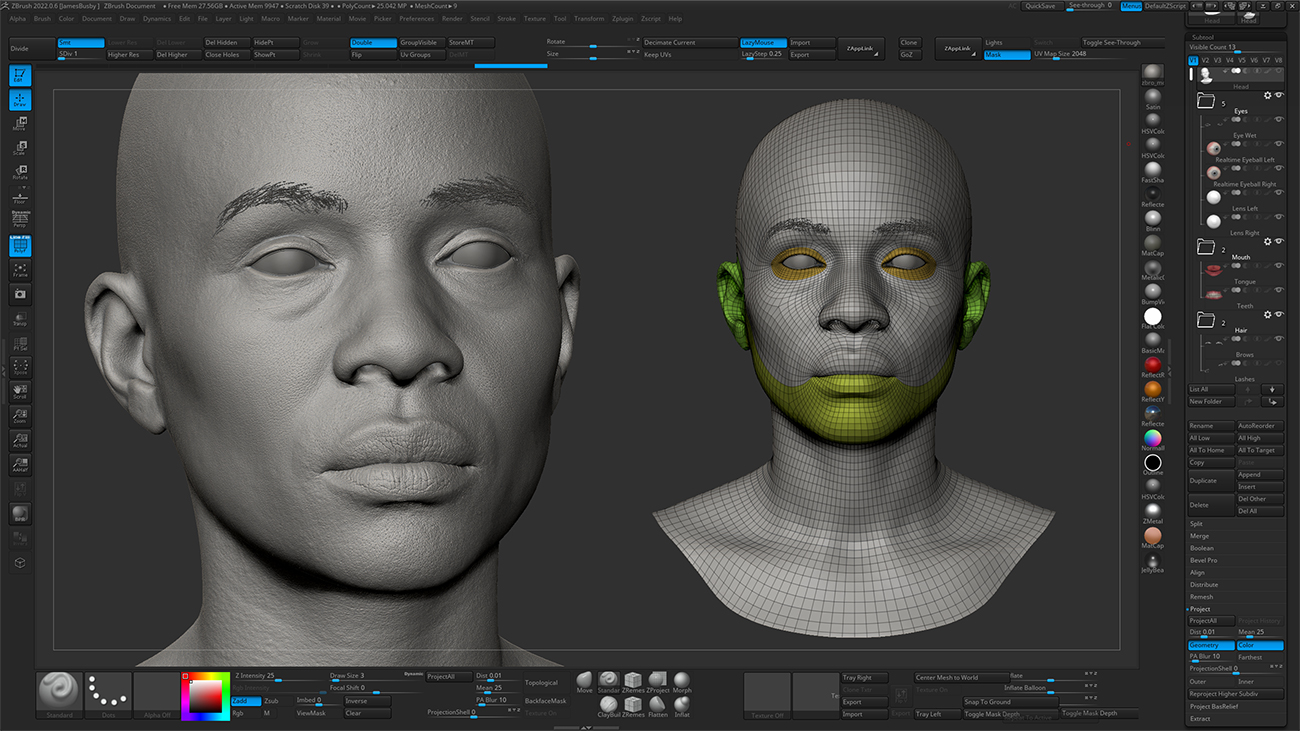
Task: Open the Zplugin menu
Action: pos(622,19)
